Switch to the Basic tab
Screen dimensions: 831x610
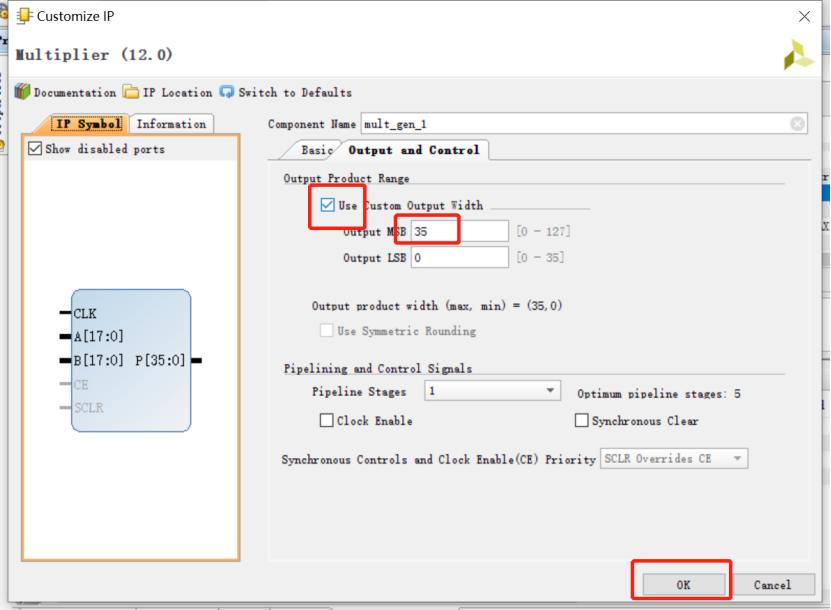316,148
